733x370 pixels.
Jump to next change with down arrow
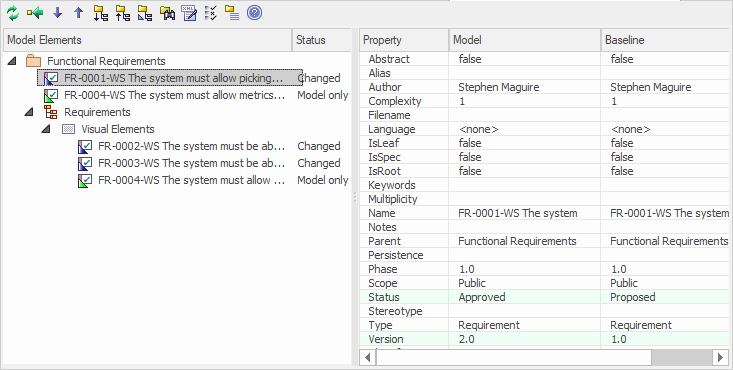point(57,13)
